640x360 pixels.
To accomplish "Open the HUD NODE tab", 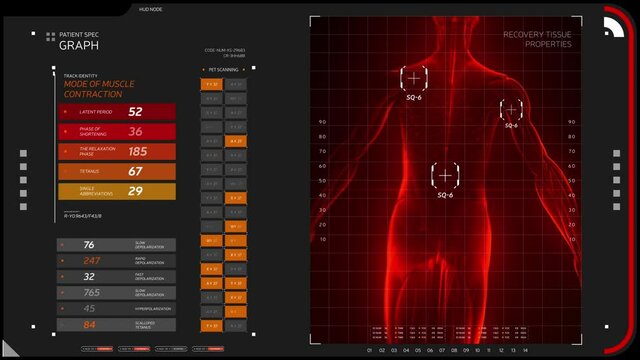I will pos(150,9).
